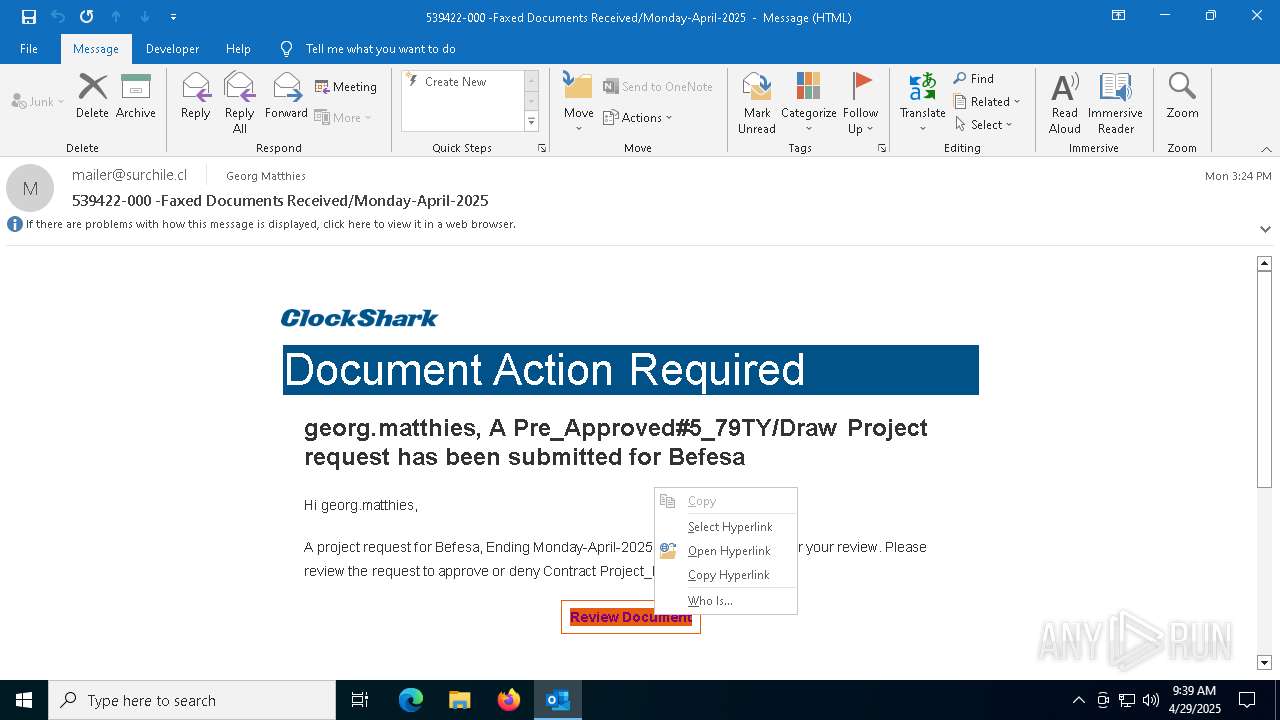Choose Who Is... from context menu
Image resolution: width=1280 pixels, height=720 pixels.
click(x=726, y=601)
